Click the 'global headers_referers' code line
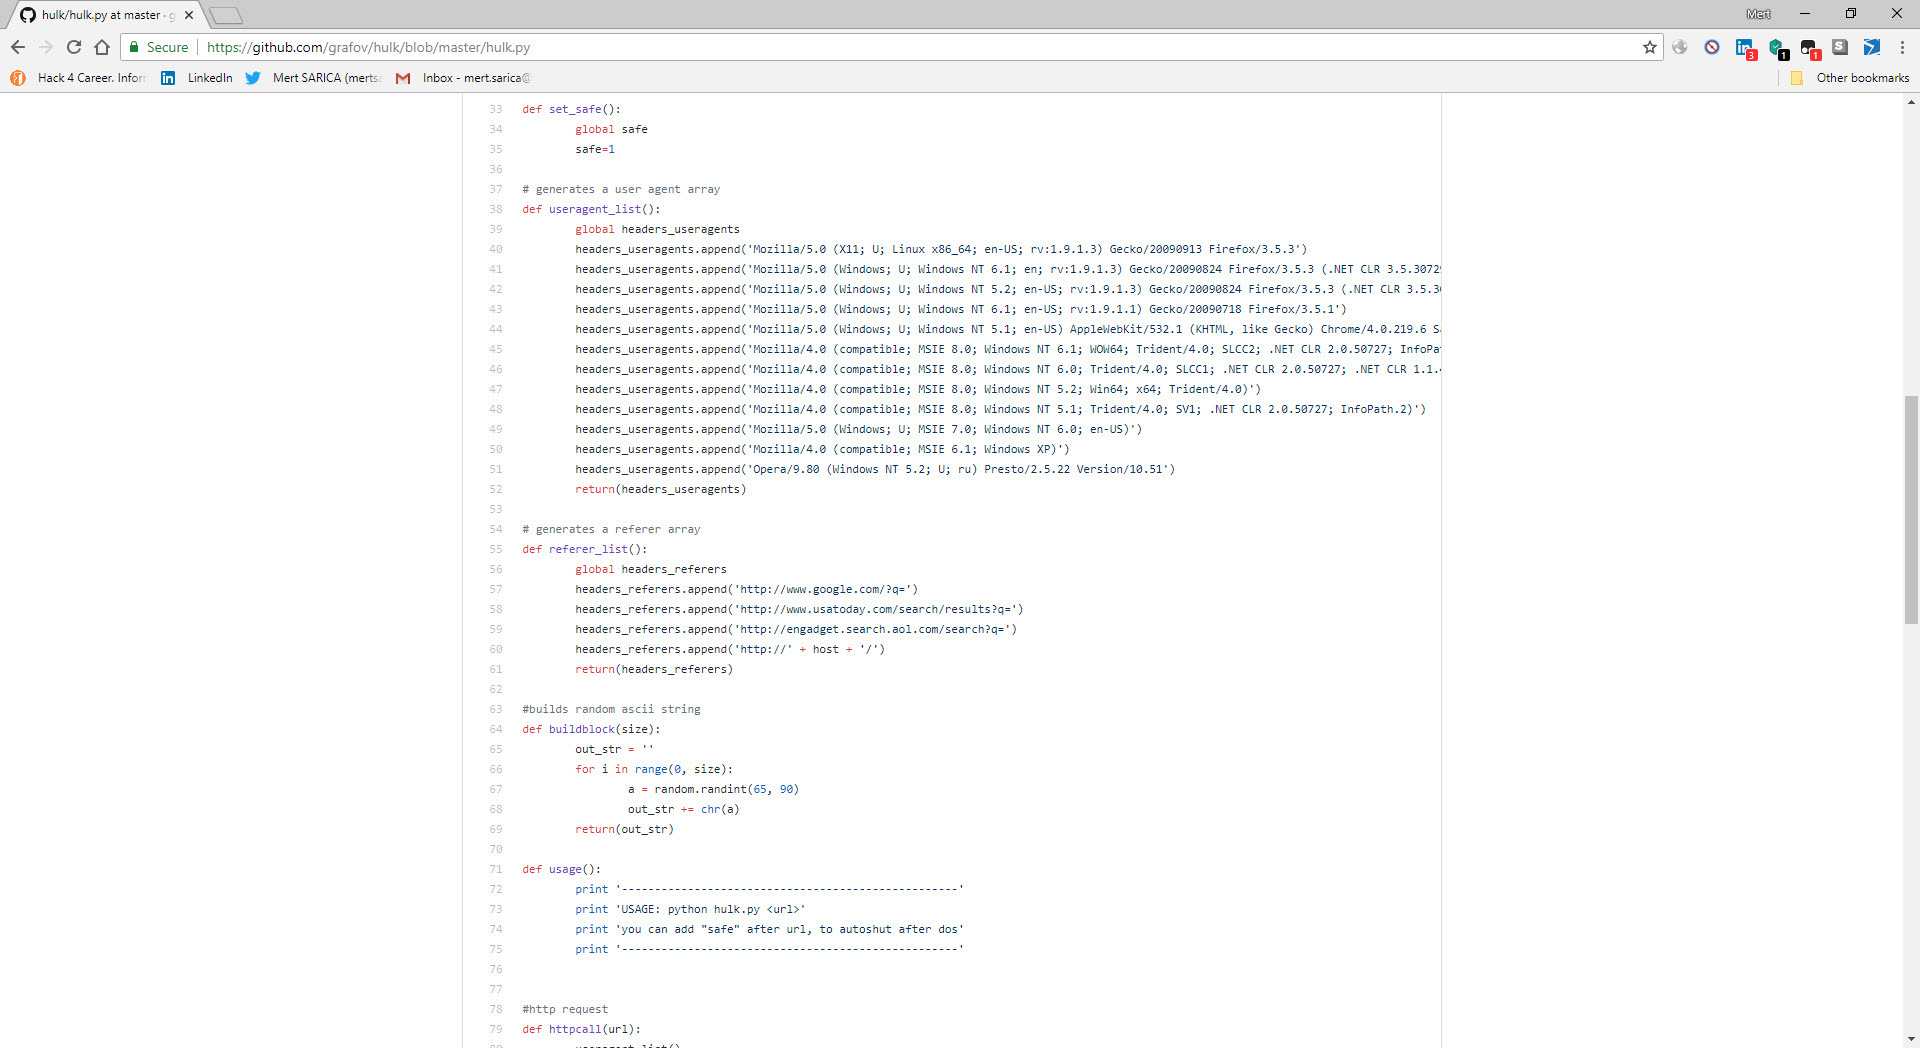 pos(651,569)
